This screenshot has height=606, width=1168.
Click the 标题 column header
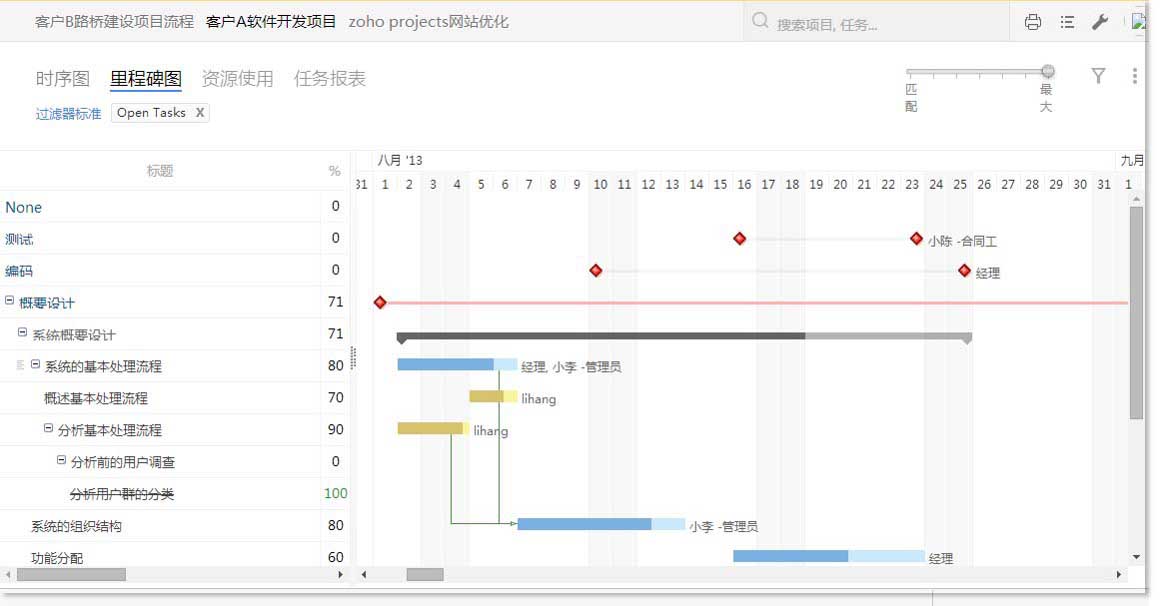click(160, 171)
